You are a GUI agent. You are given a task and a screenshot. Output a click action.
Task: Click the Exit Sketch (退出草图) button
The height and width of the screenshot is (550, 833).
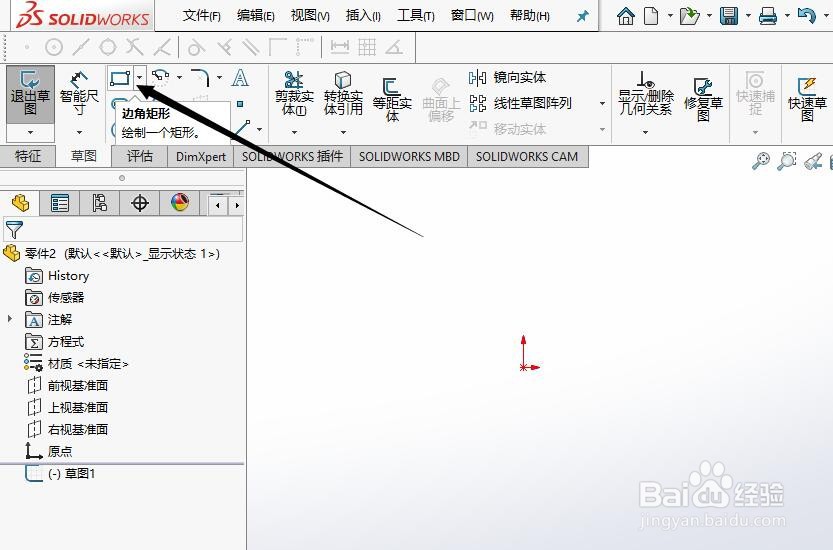tap(30, 95)
